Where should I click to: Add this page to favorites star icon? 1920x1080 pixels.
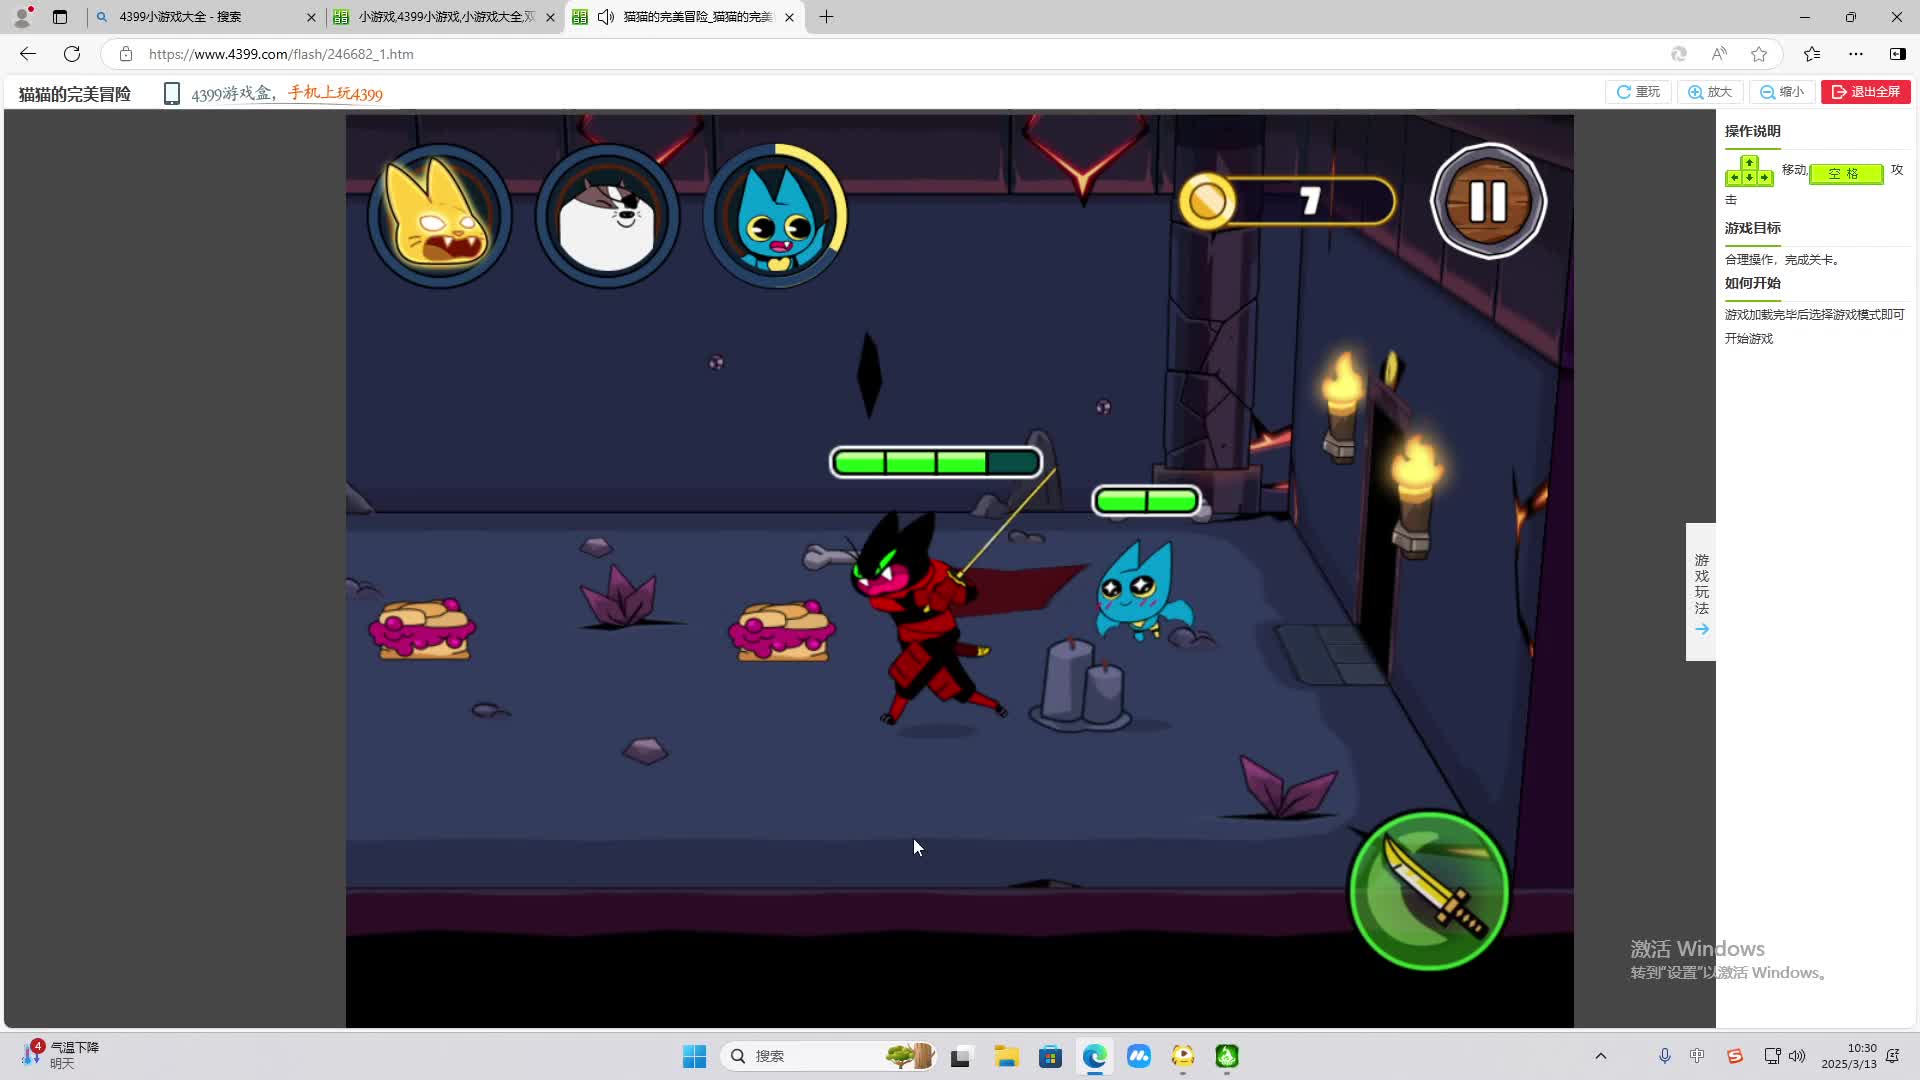1759,54
